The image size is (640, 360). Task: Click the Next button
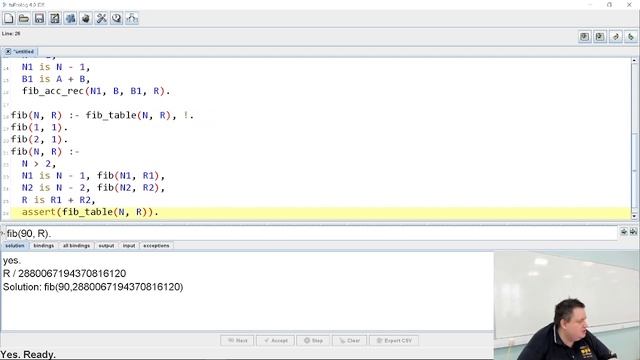tap(237, 340)
